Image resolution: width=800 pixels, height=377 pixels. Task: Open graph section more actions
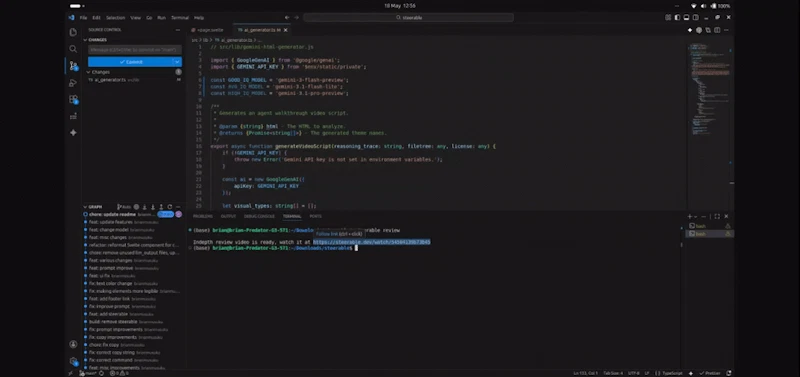pyautogui.click(x=178, y=207)
